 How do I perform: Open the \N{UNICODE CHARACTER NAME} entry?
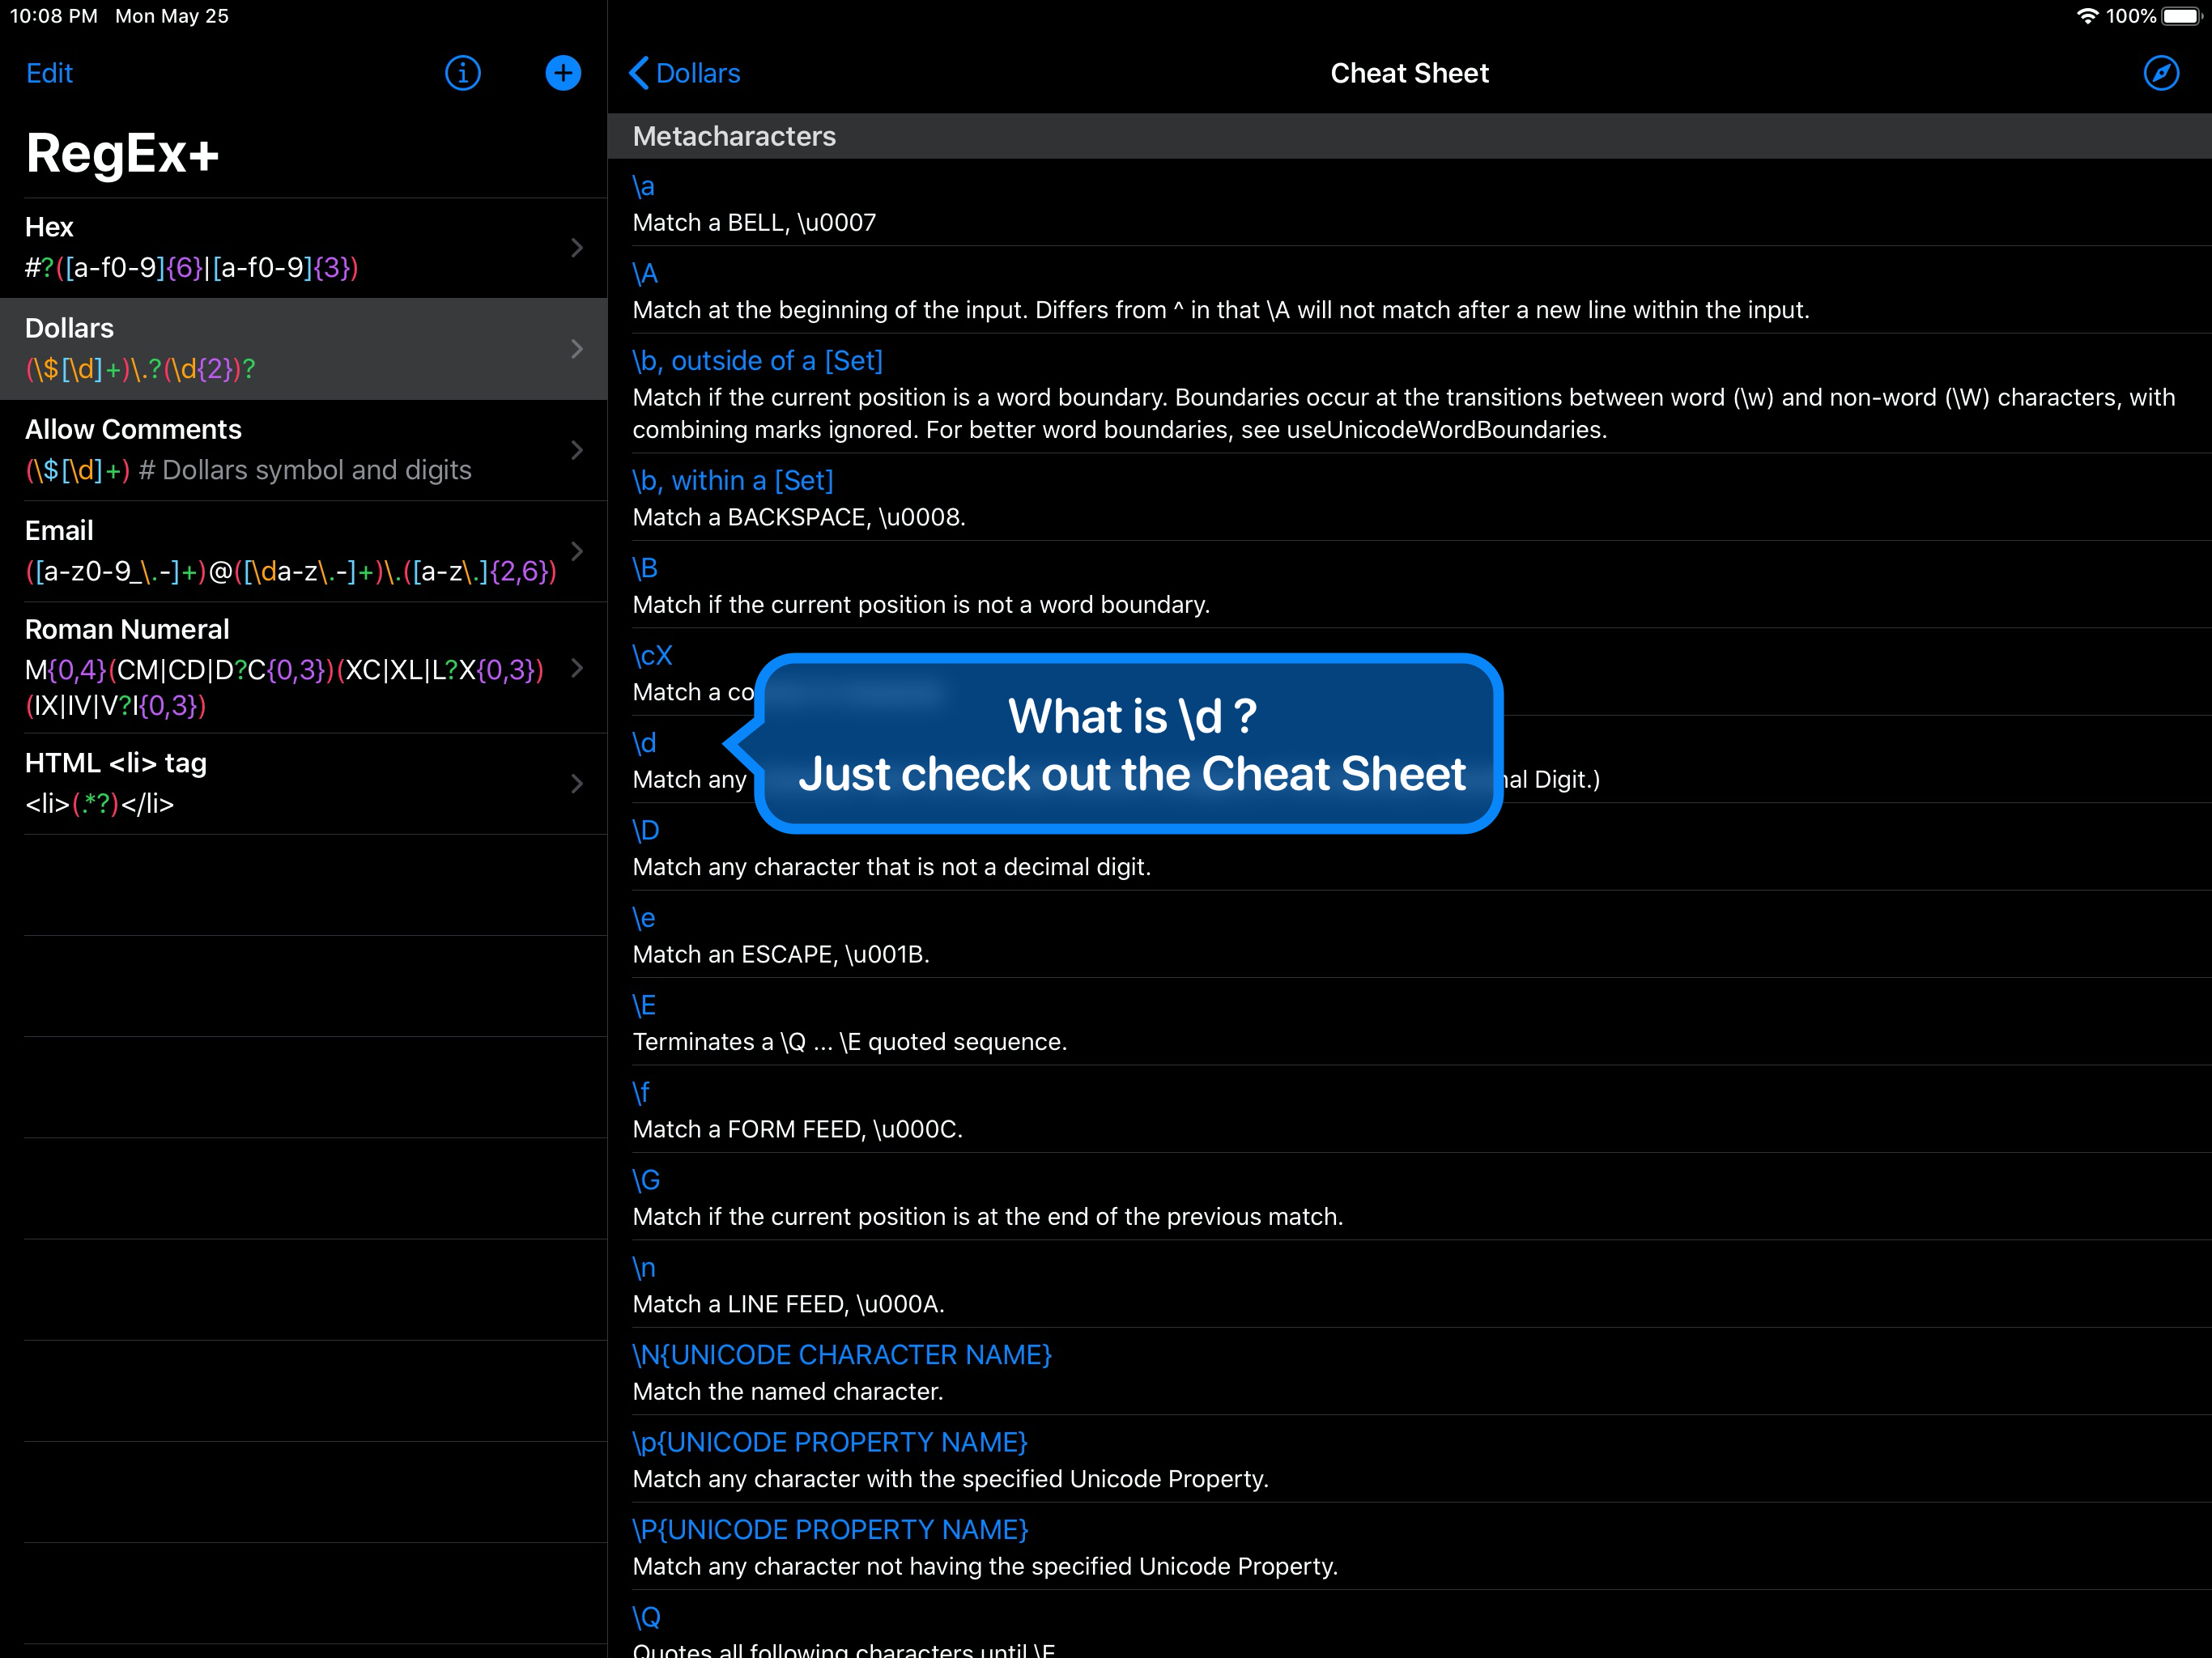coord(842,1355)
